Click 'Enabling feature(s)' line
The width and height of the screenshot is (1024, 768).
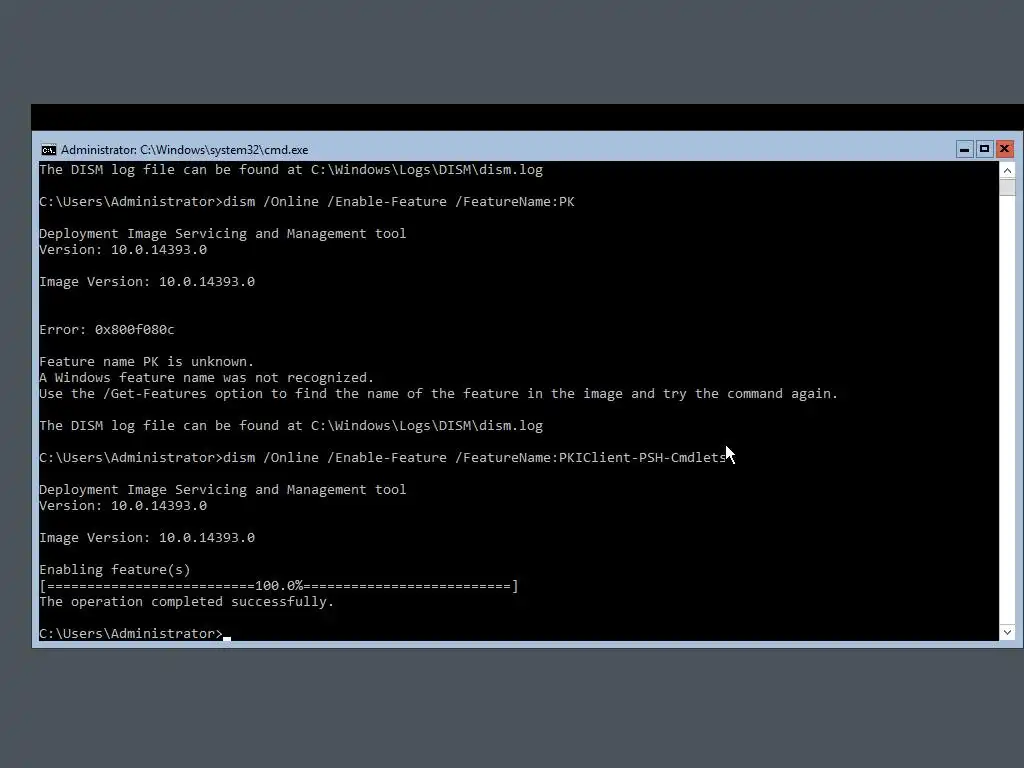tap(115, 570)
